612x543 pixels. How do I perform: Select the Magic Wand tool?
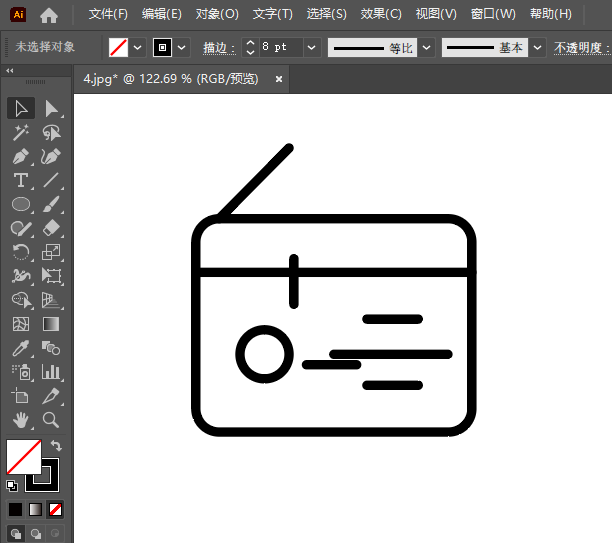[21, 133]
